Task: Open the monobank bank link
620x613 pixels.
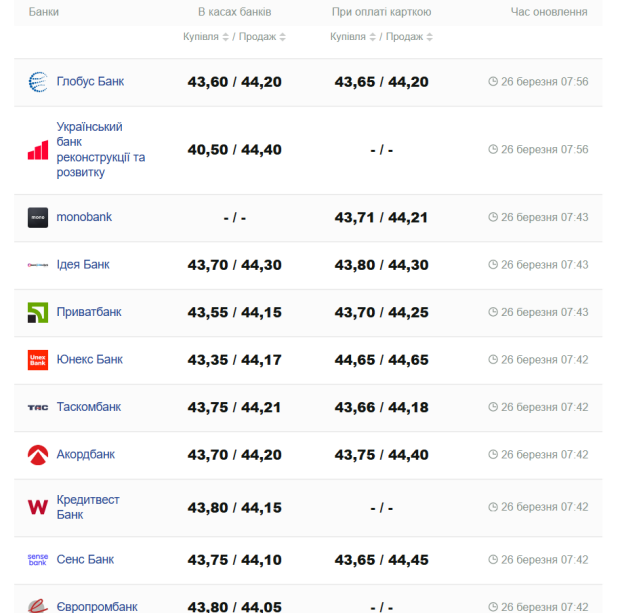Action: (84, 217)
